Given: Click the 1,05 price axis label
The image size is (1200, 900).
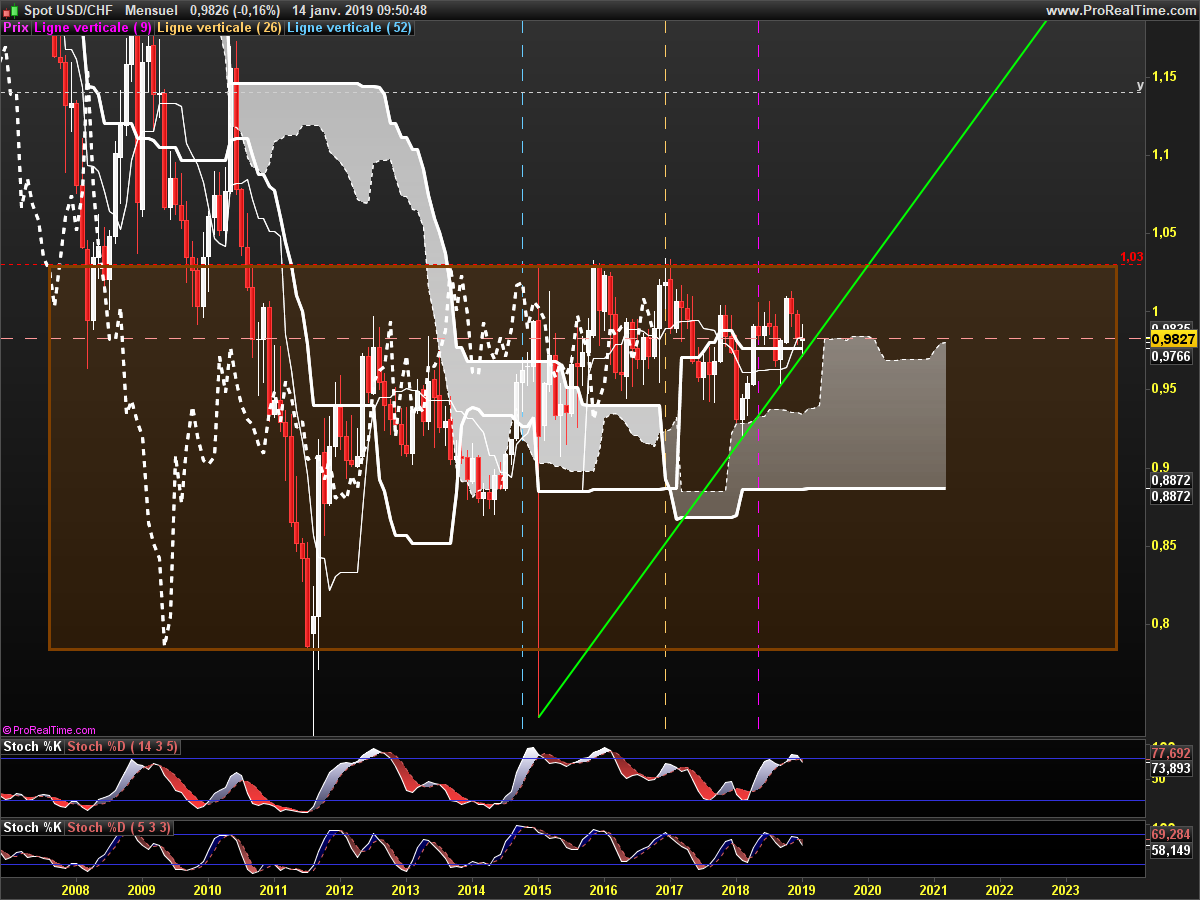Looking at the screenshot, I should (x=1163, y=233).
